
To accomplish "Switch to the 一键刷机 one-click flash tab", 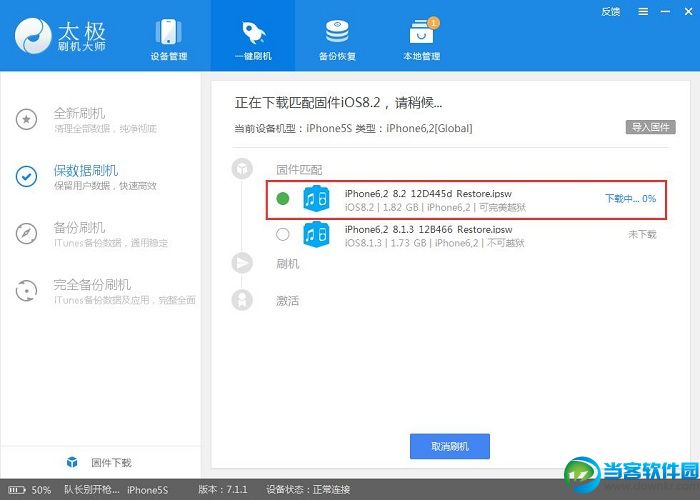I will pyautogui.click(x=253, y=38).
